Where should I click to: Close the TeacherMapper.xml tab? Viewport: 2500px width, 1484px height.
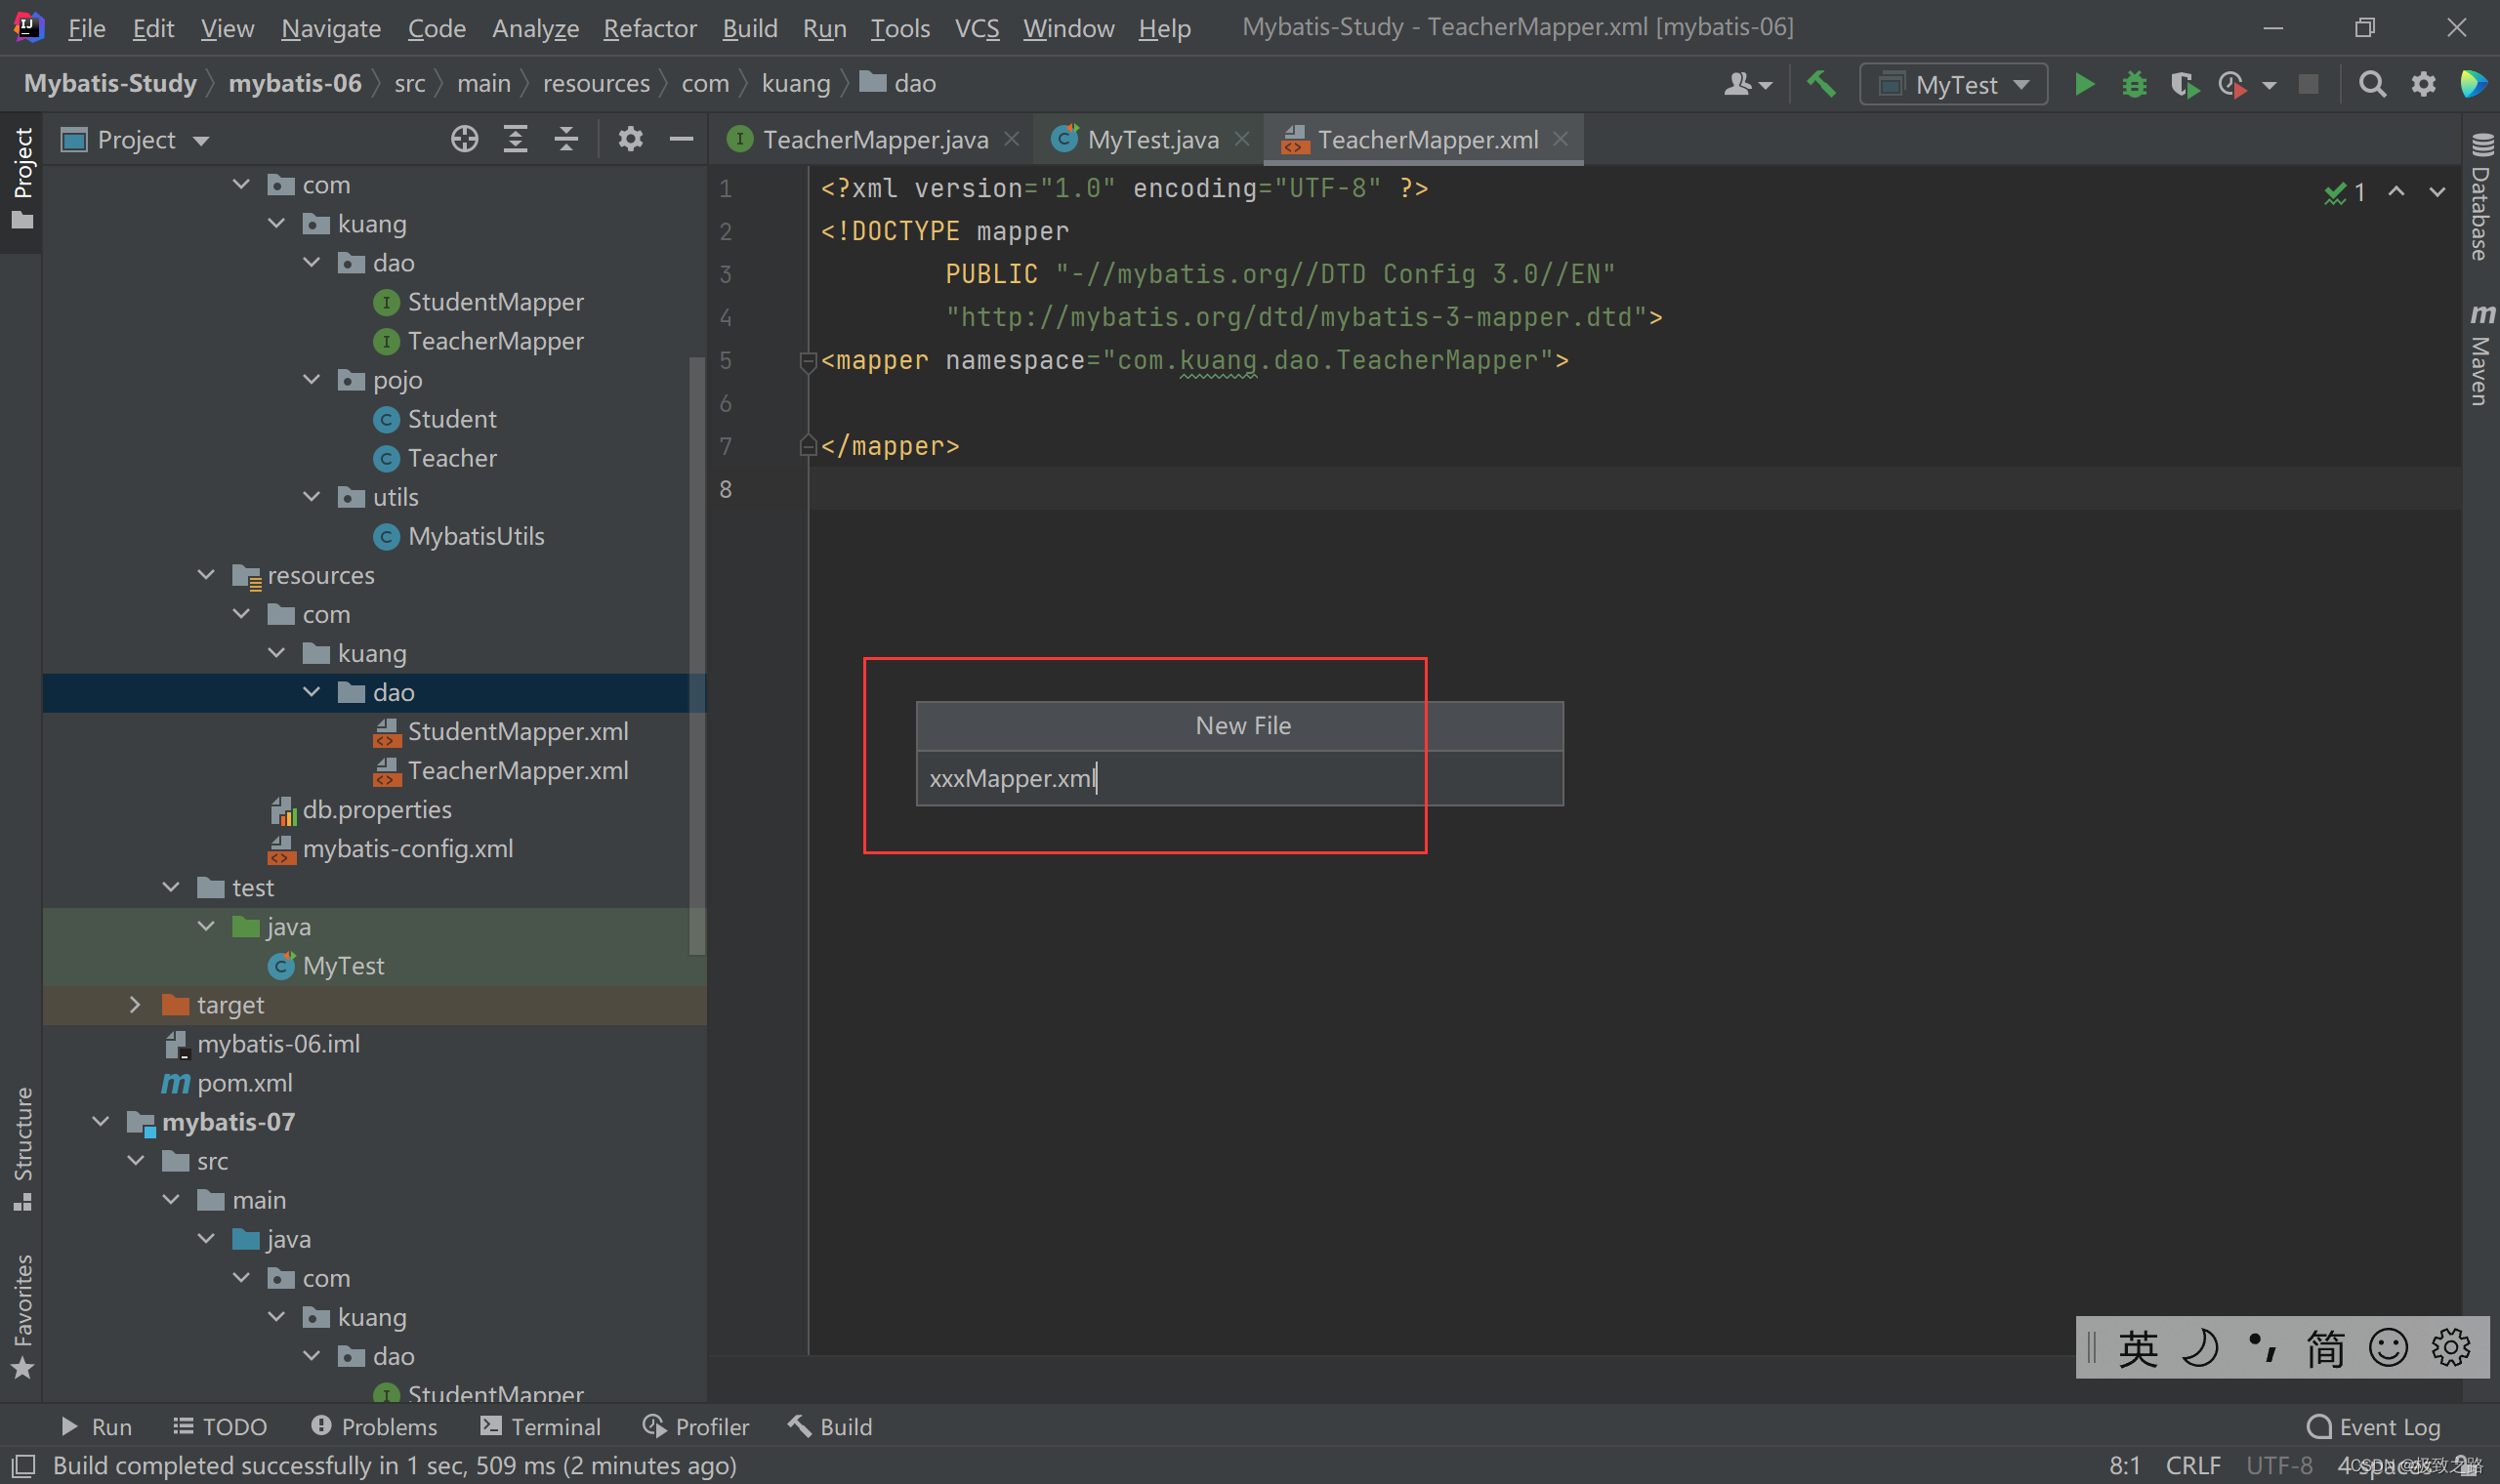1560,139
